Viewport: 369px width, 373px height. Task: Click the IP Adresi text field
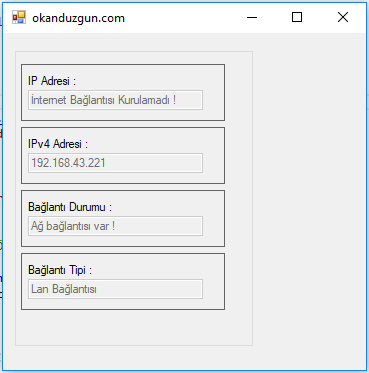(x=115, y=100)
